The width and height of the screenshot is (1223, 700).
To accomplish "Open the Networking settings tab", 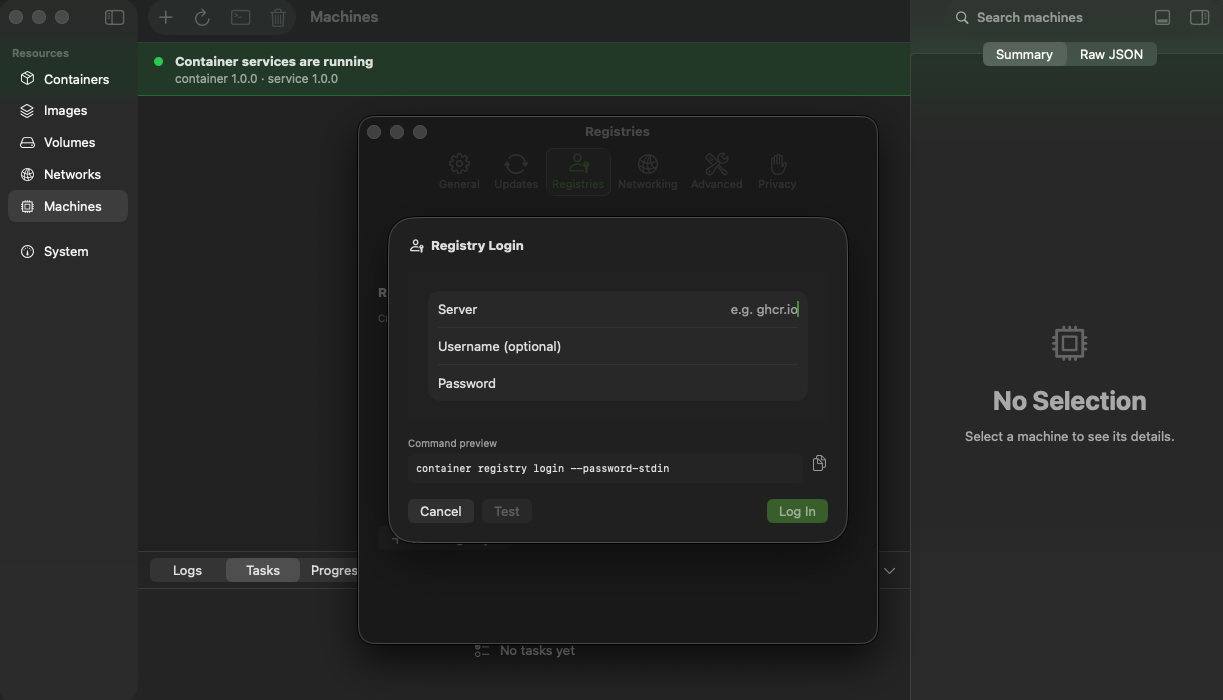I will click(647, 171).
